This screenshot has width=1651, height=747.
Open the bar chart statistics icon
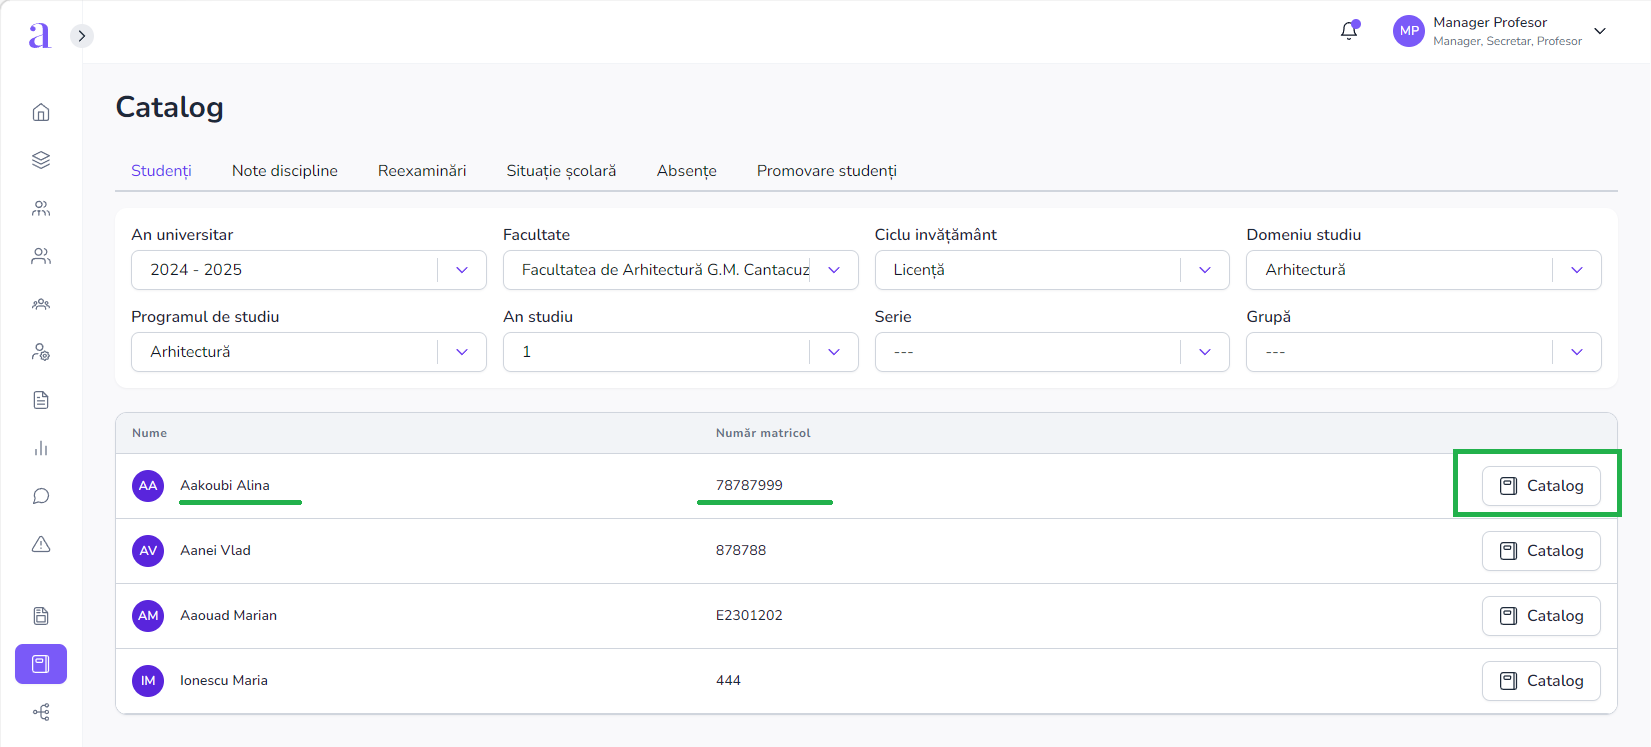[x=41, y=448]
